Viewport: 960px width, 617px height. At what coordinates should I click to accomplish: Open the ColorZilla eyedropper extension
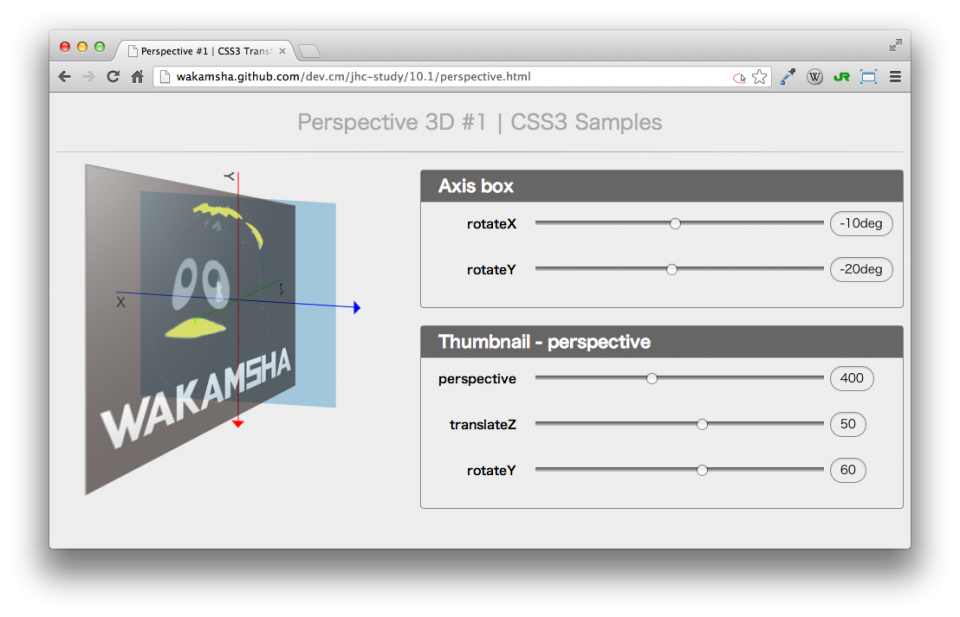[787, 76]
